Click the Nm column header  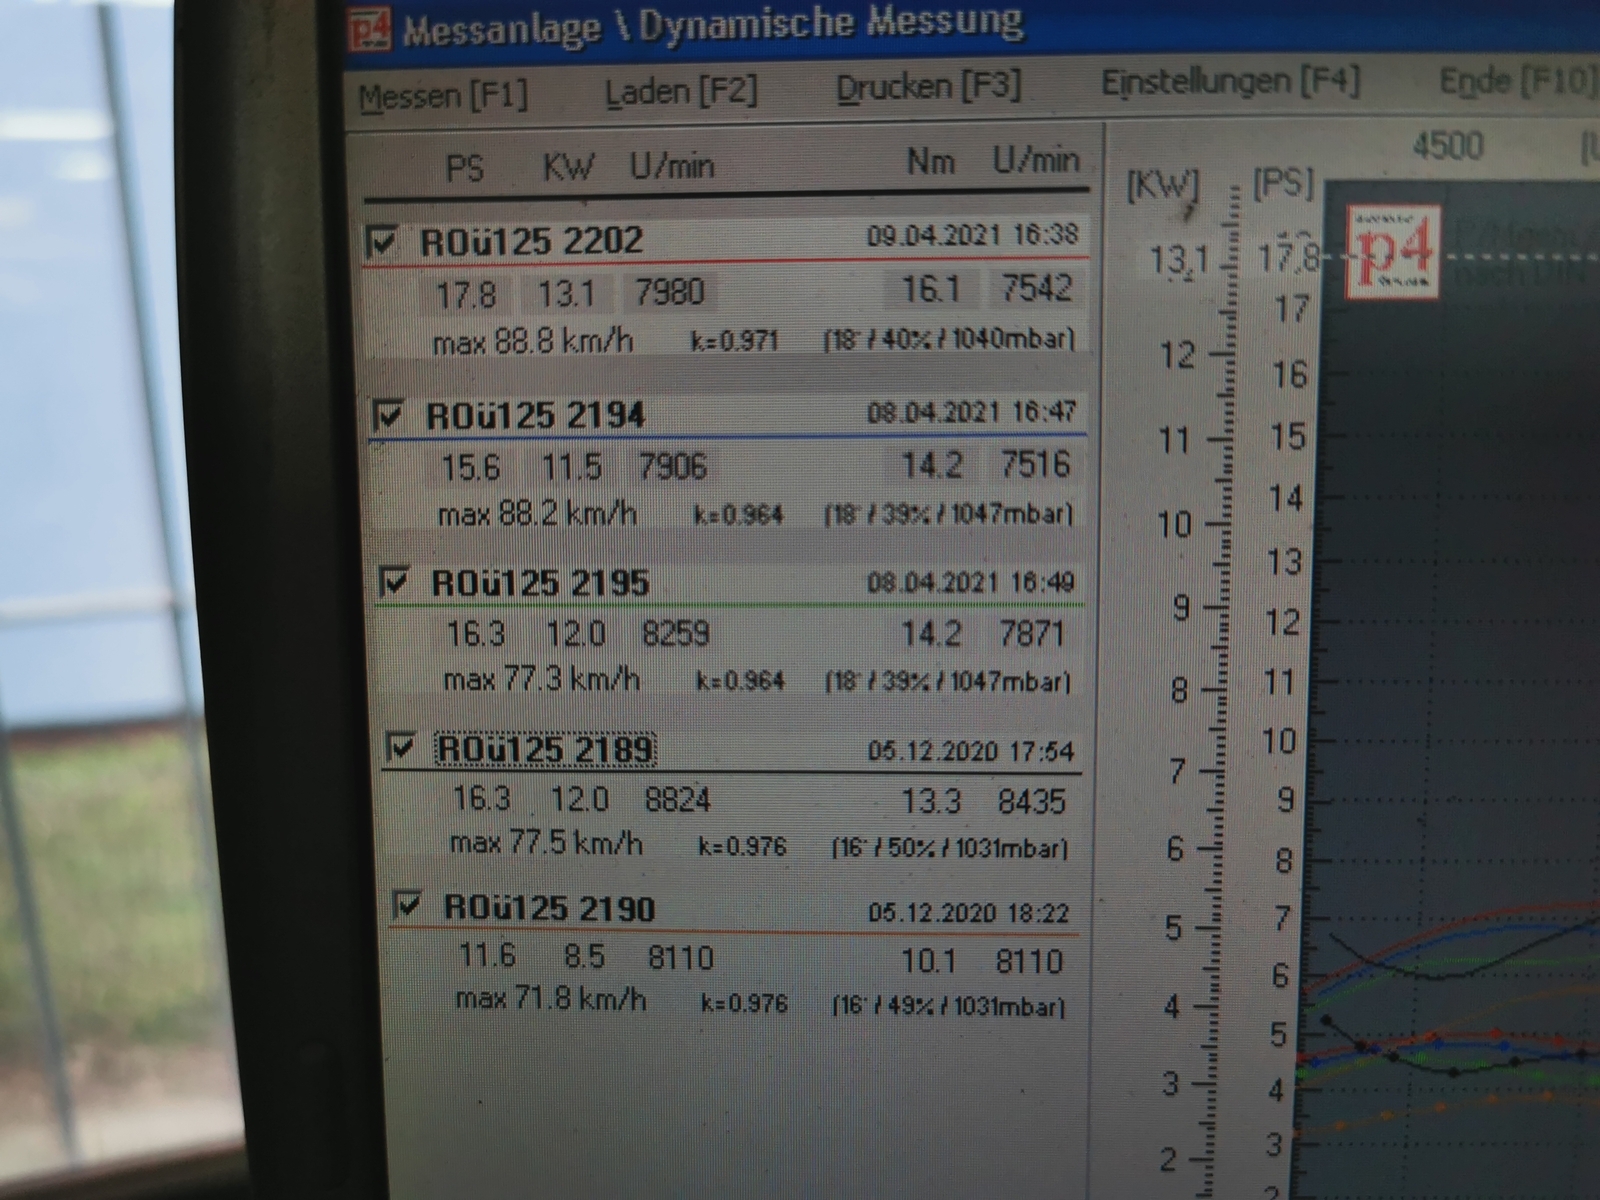tap(930, 161)
